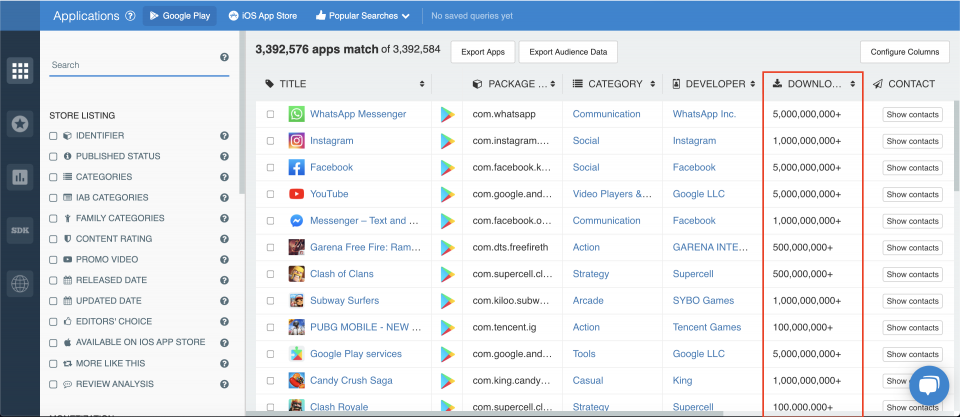
Task: Sort by the TITLE column arrows
Action: tap(422, 84)
